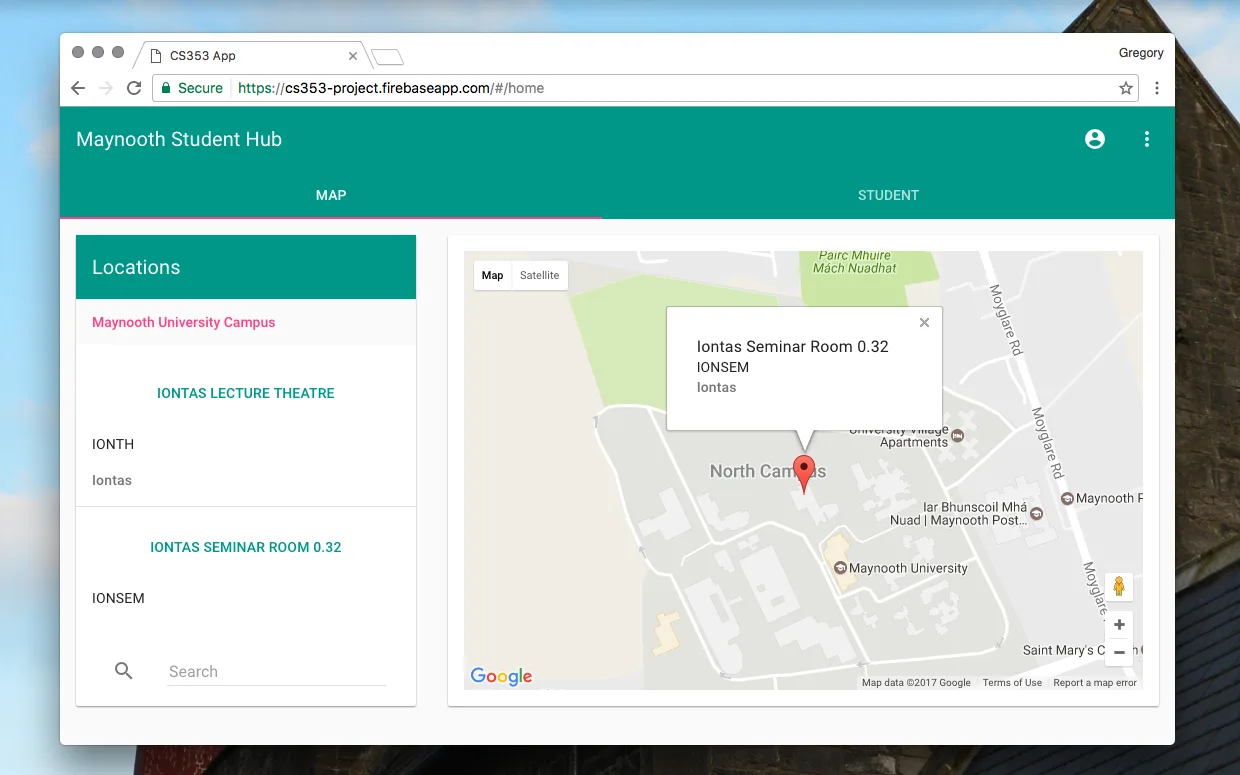Screen dimensions: 1240x775
Task: Bookmark page with the star icon
Action: [x=1126, y=88]
